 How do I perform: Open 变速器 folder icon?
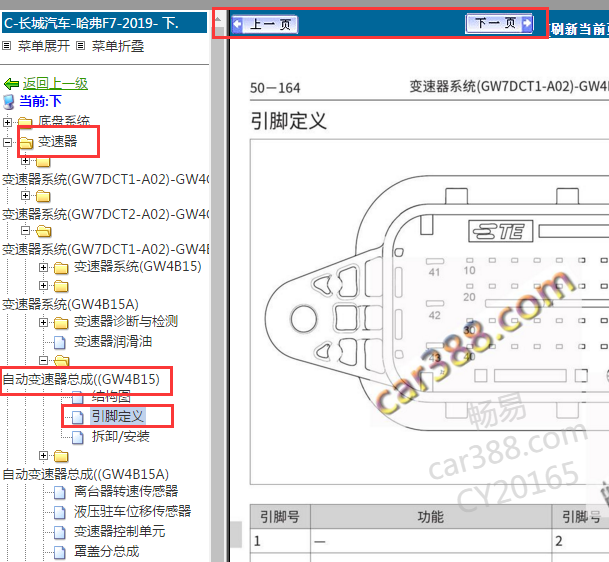point(26,143)
